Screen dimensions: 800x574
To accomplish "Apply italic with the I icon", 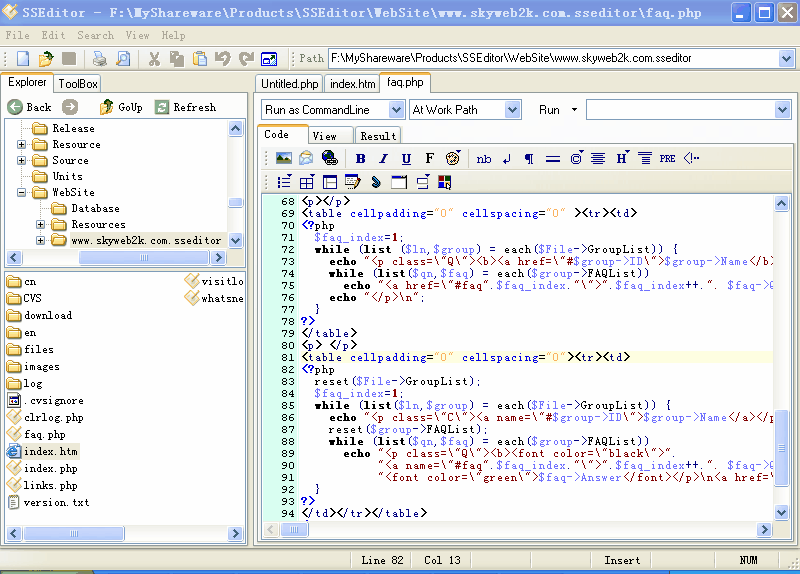I will (383, 159).
